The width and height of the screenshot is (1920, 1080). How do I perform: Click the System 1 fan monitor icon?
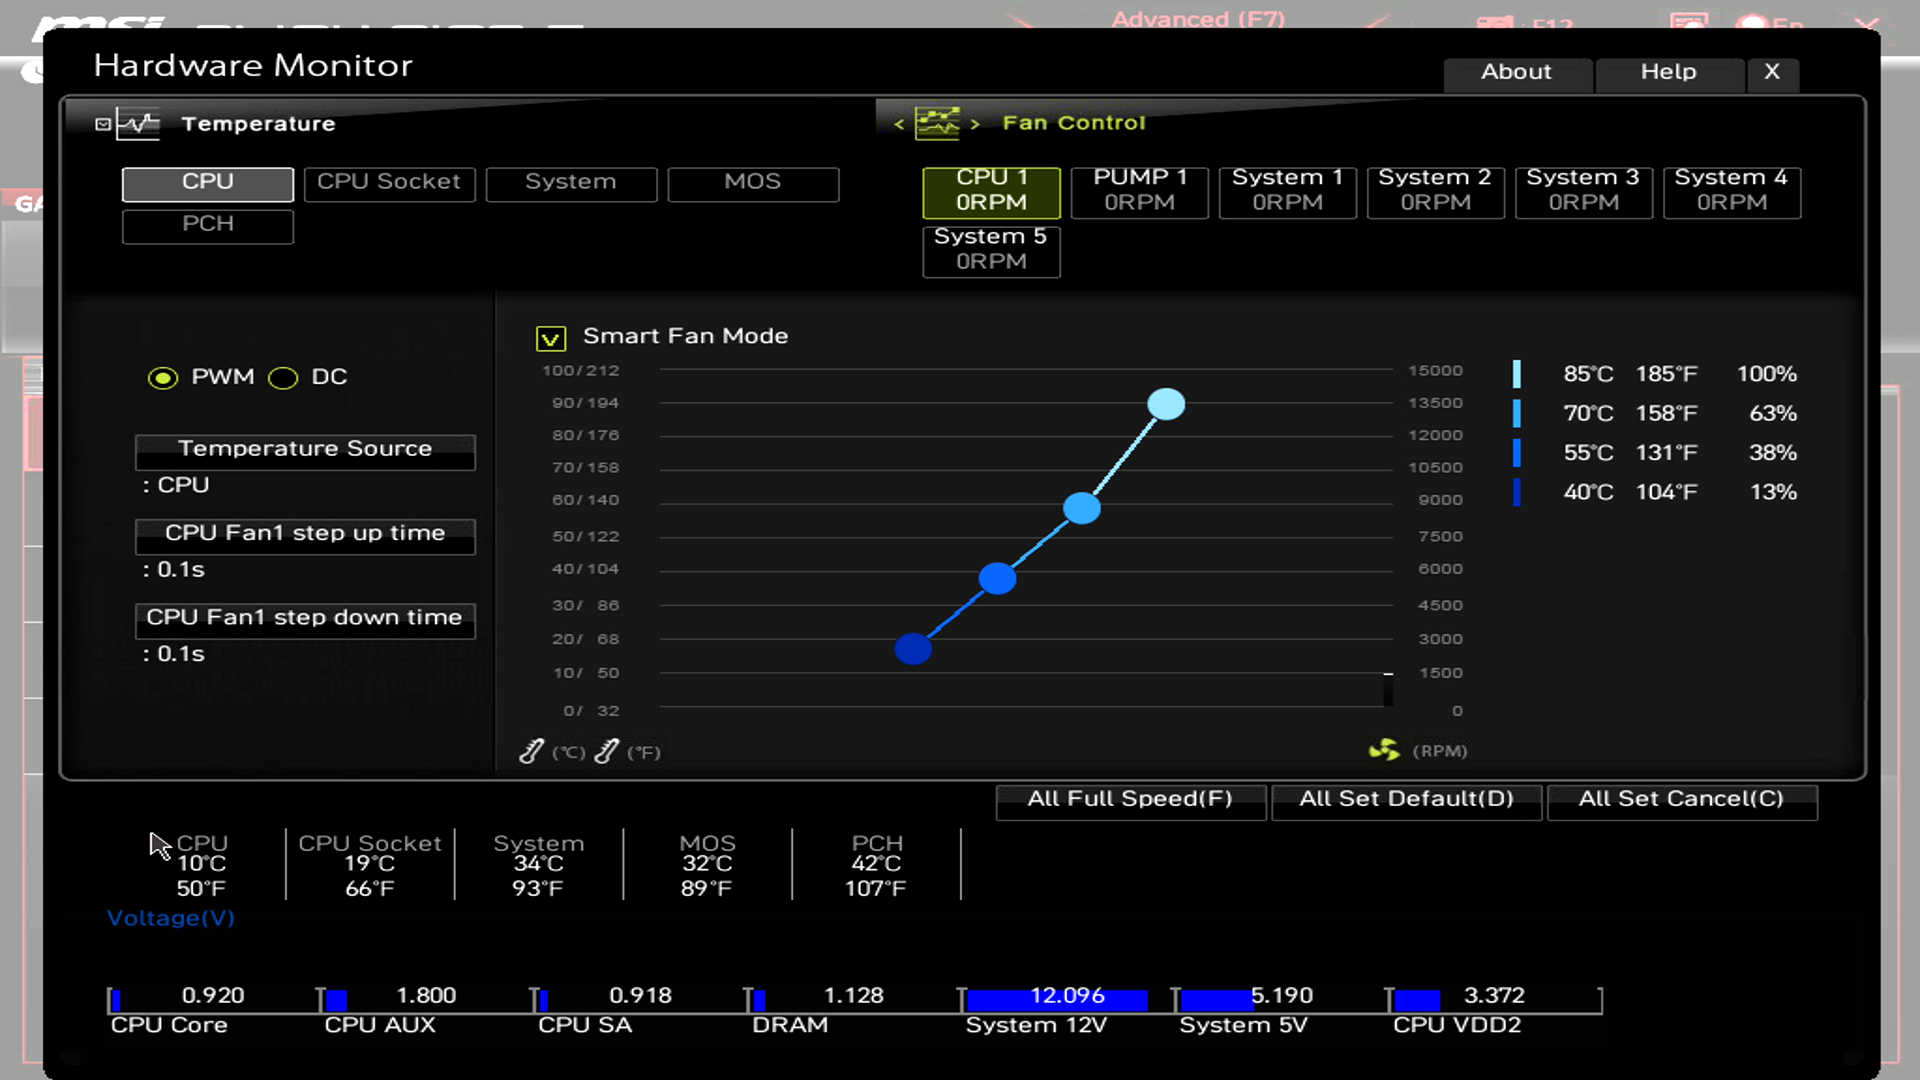tap(1287, 189)
